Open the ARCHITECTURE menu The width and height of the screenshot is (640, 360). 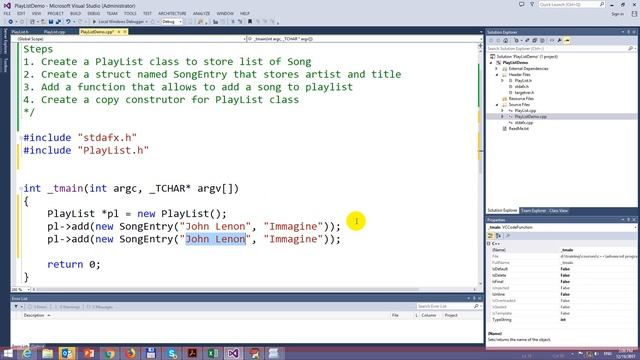[172, 13]
